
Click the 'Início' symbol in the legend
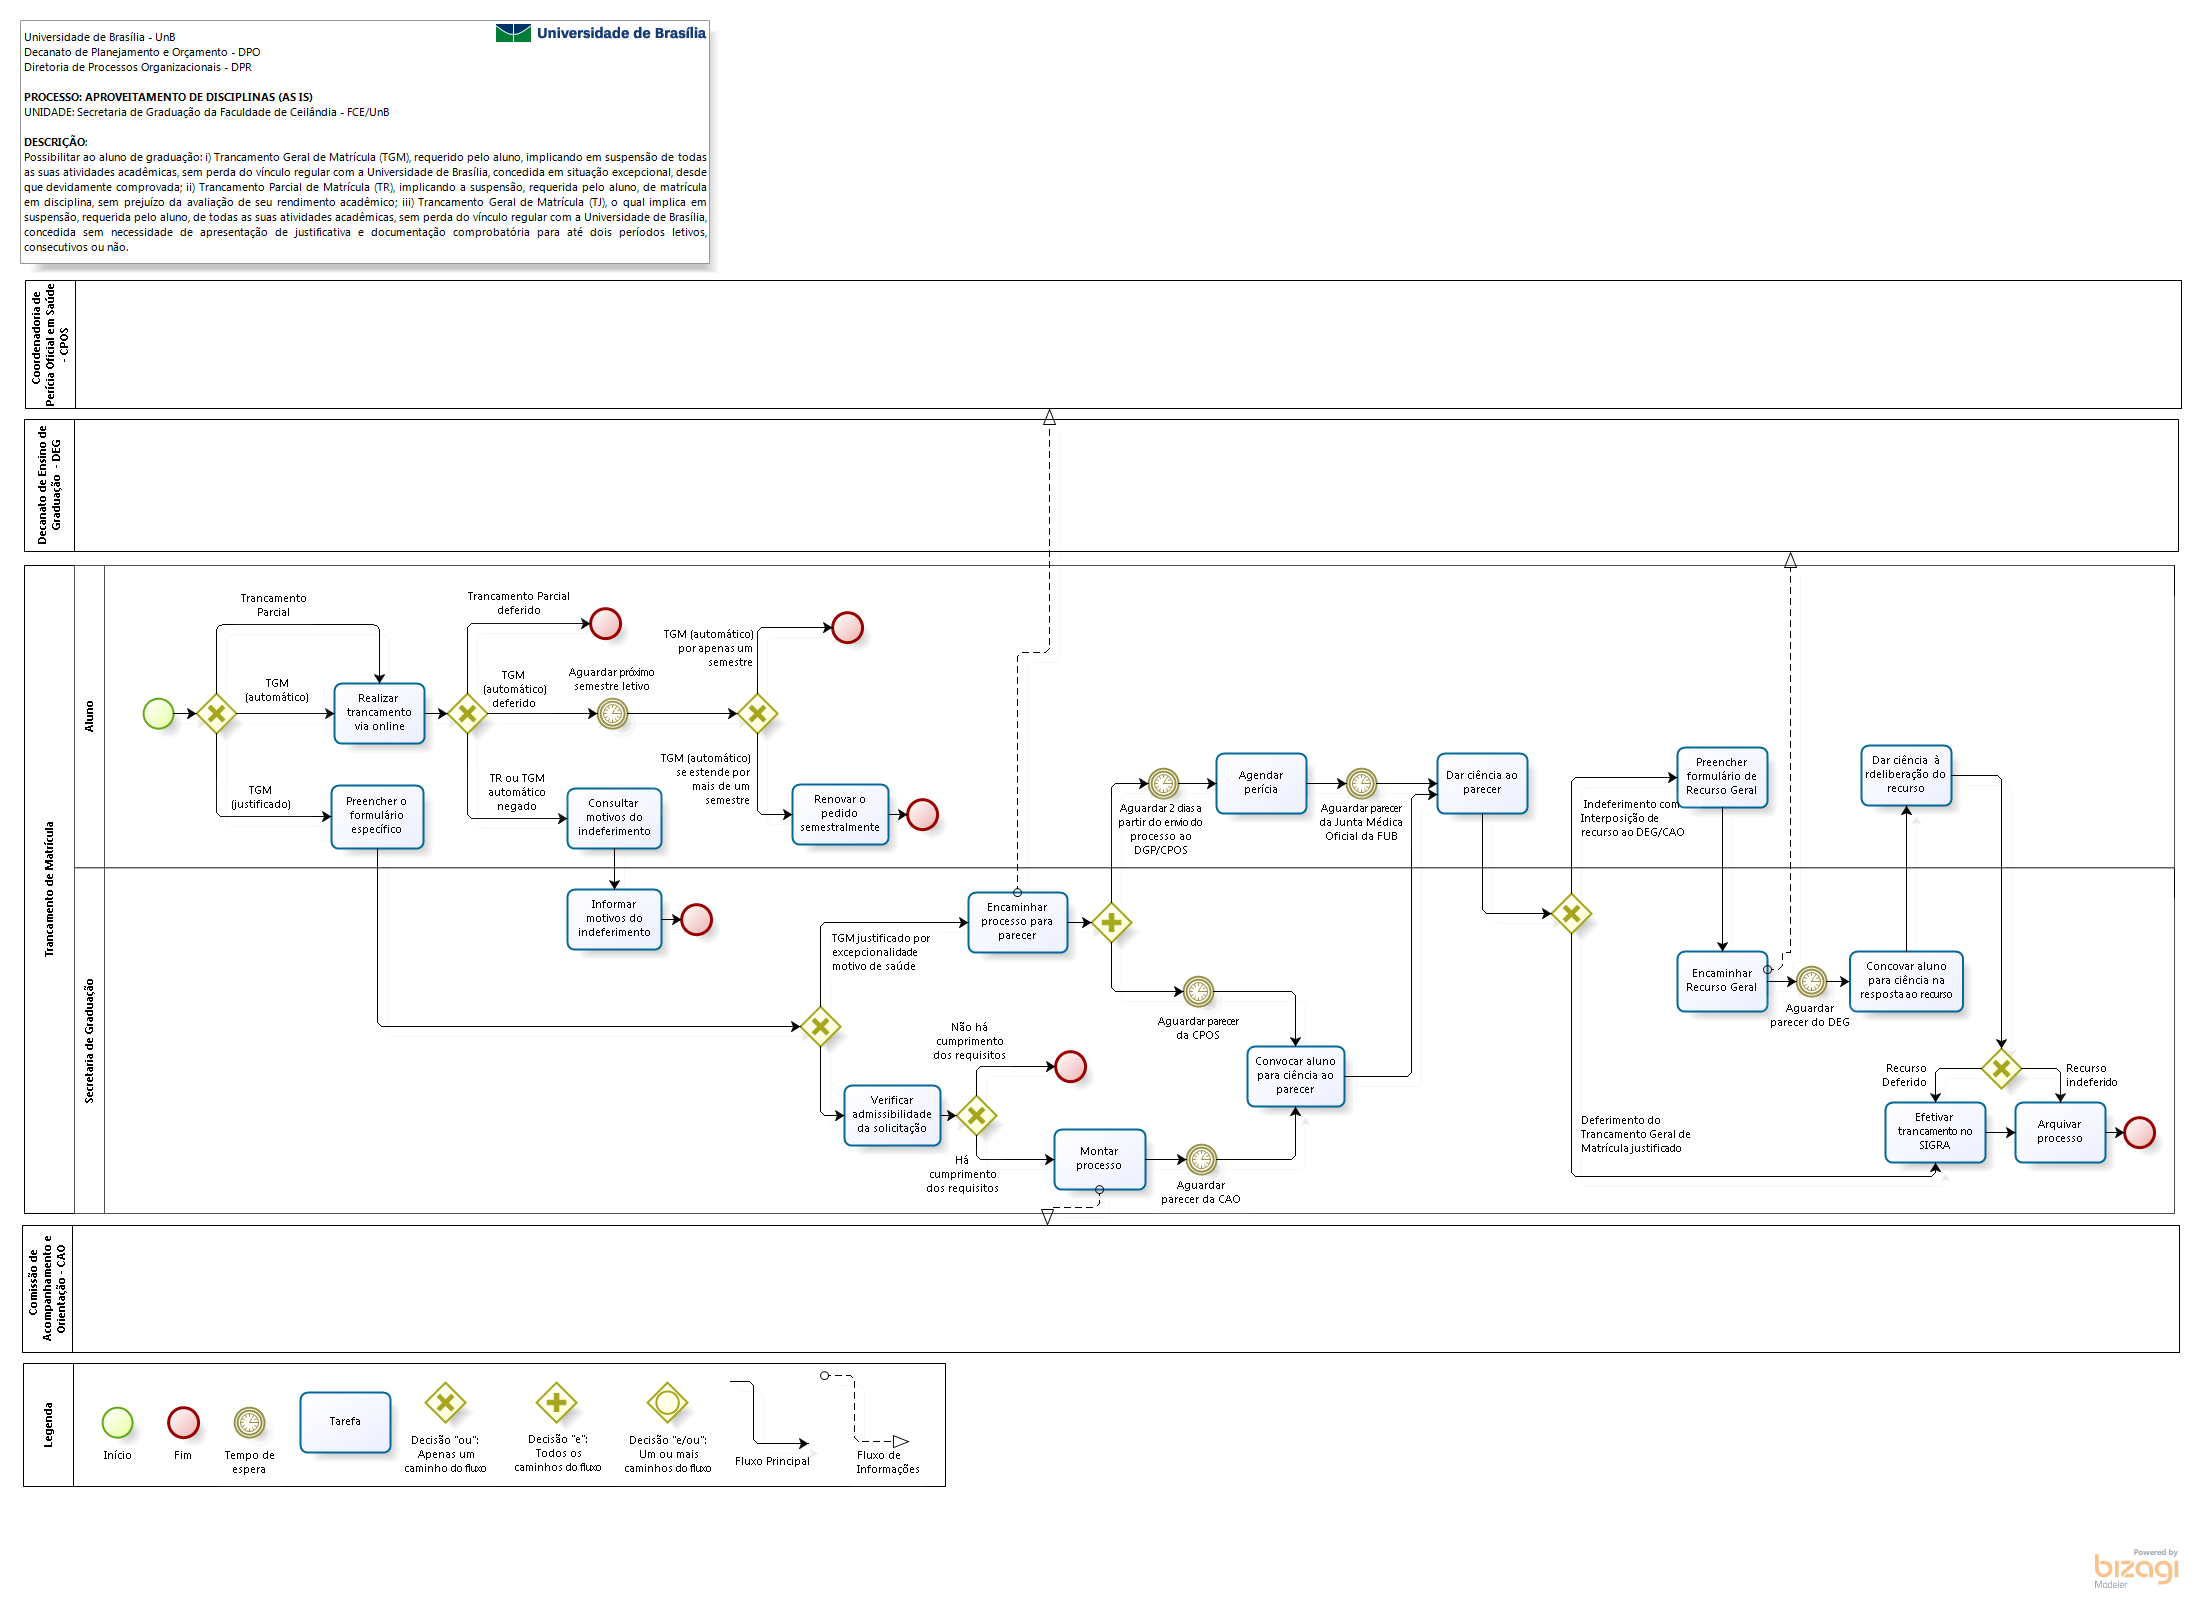click(x=117, y=1422)
